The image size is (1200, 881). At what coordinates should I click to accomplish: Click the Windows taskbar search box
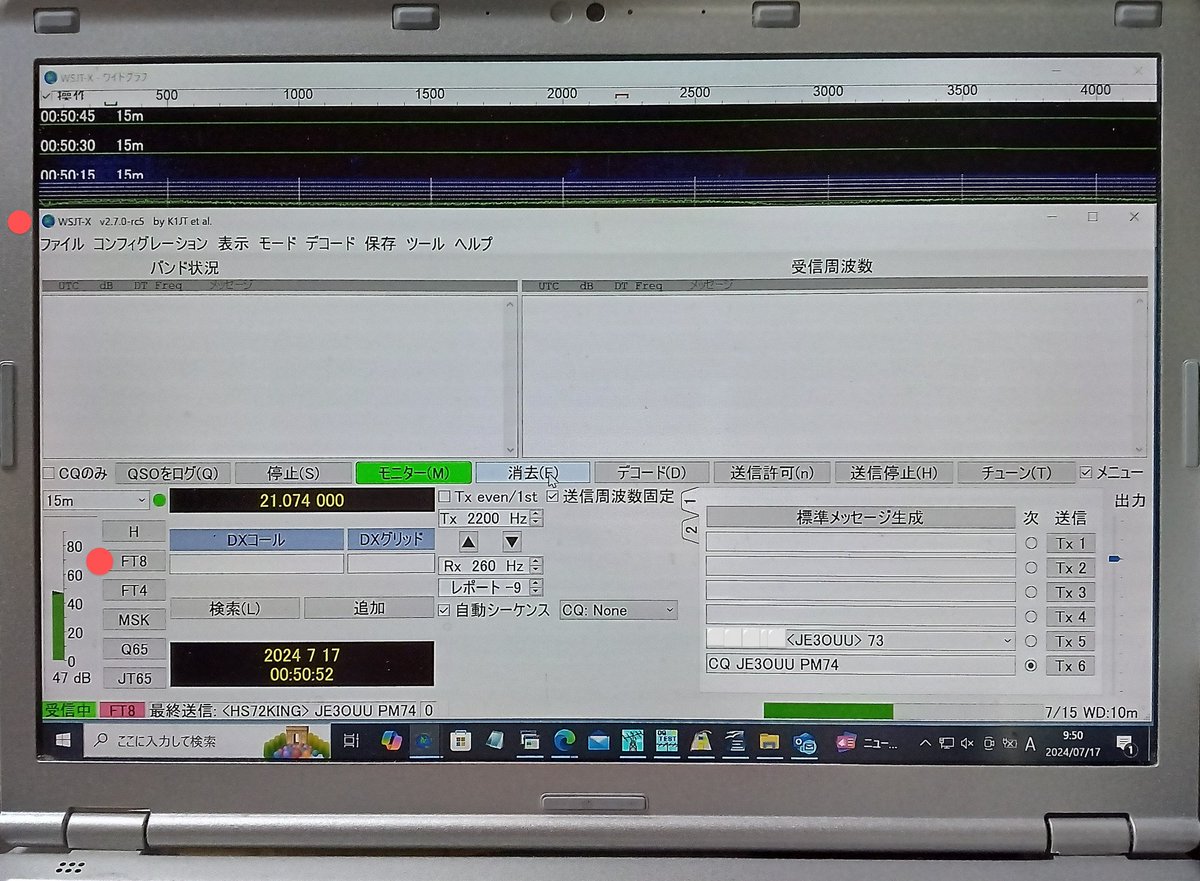(x=207, y=741)
